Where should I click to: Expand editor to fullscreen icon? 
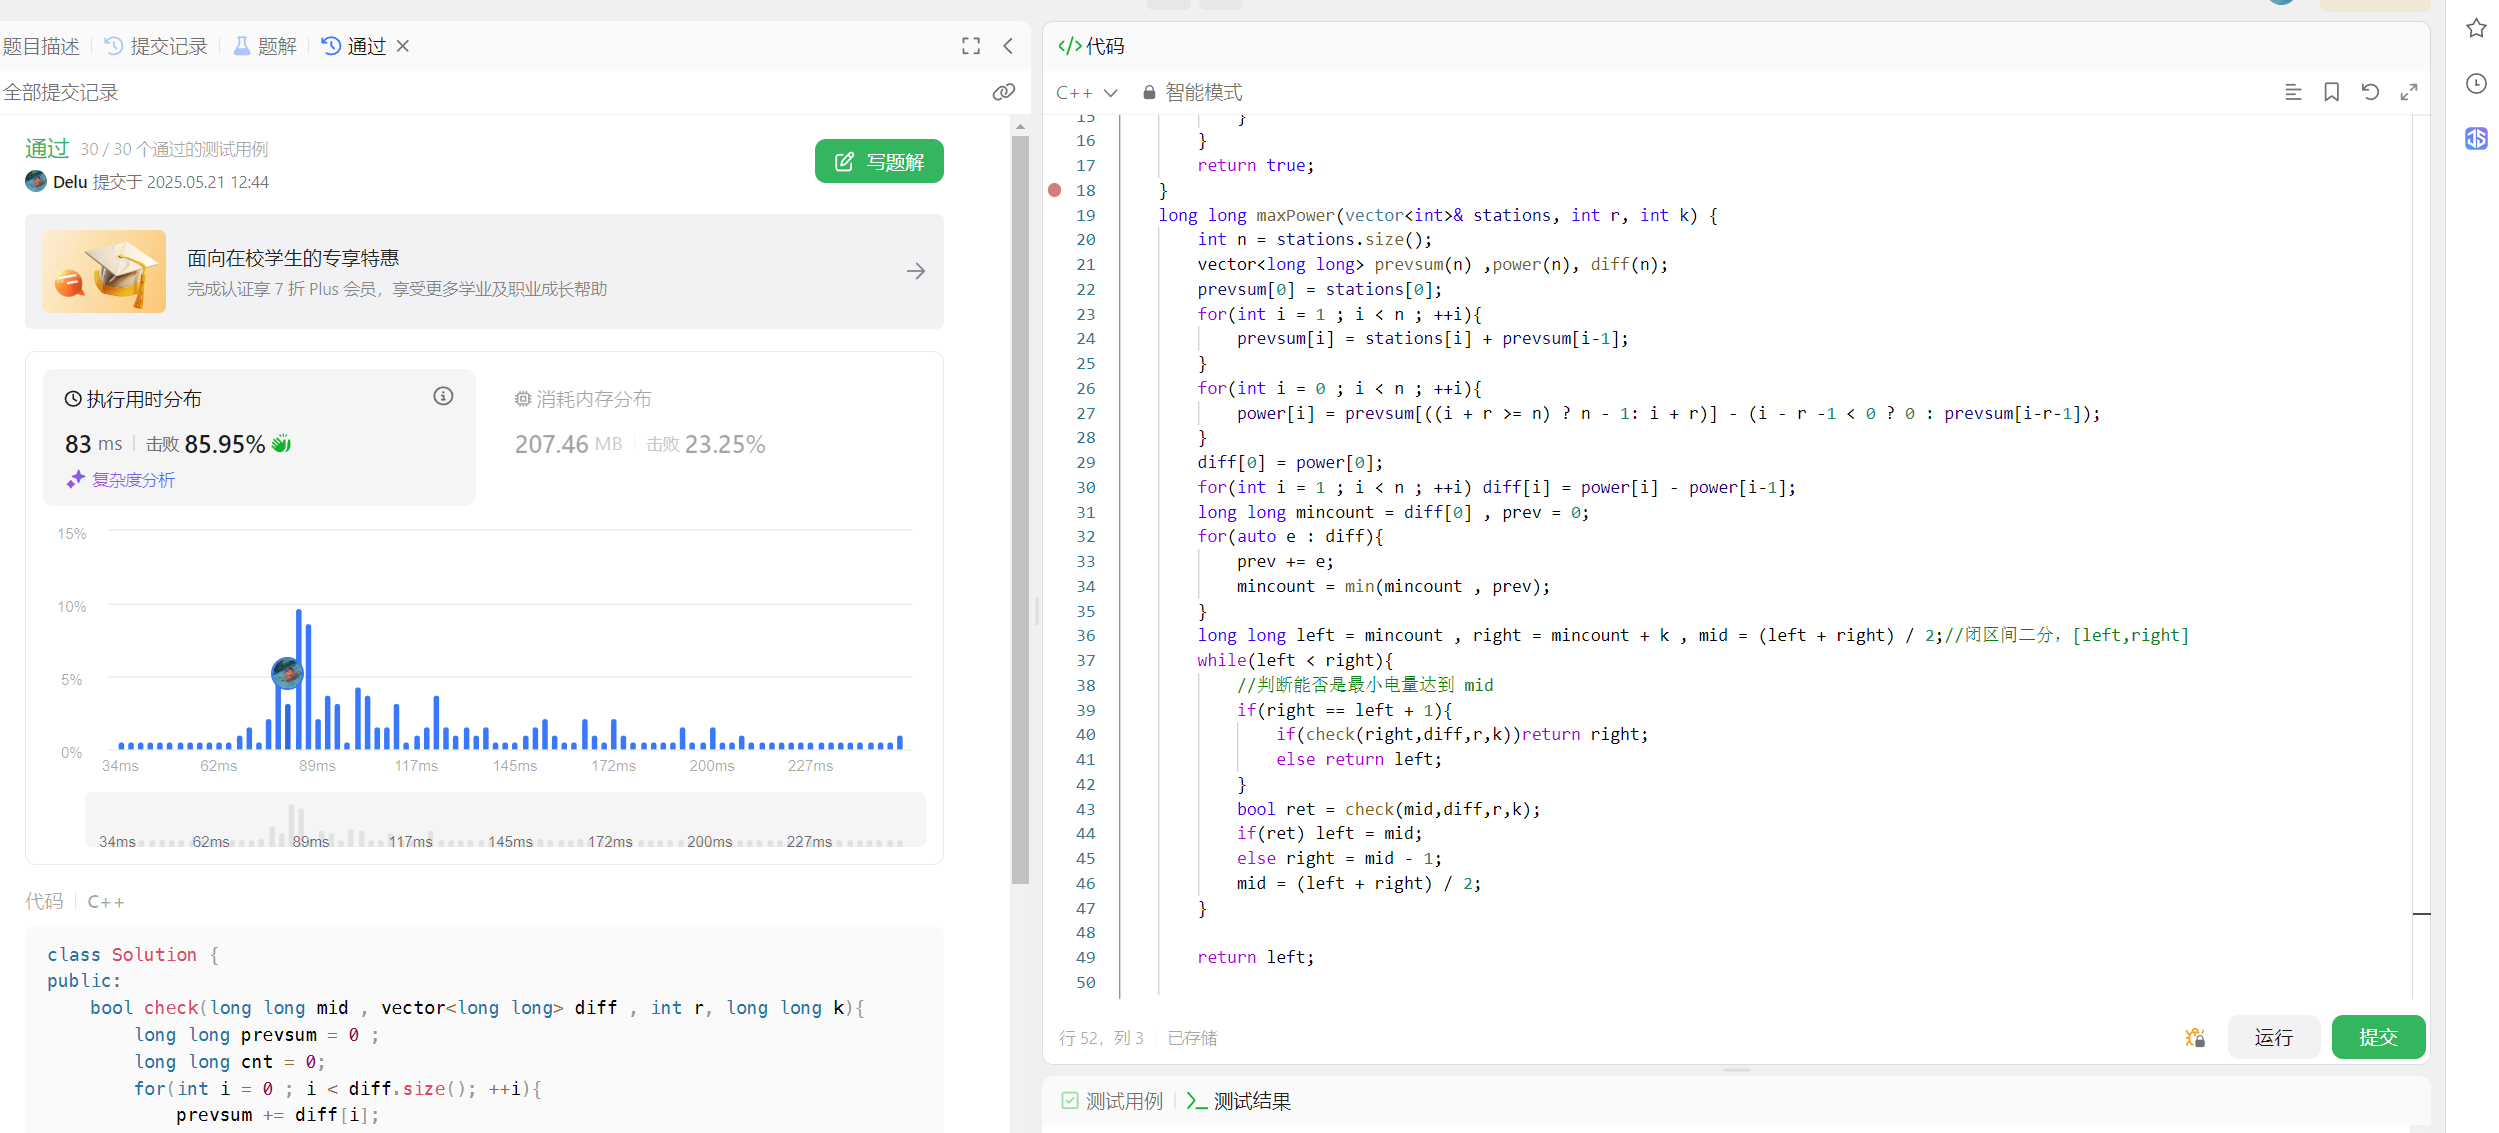(x=2409, y=92)
